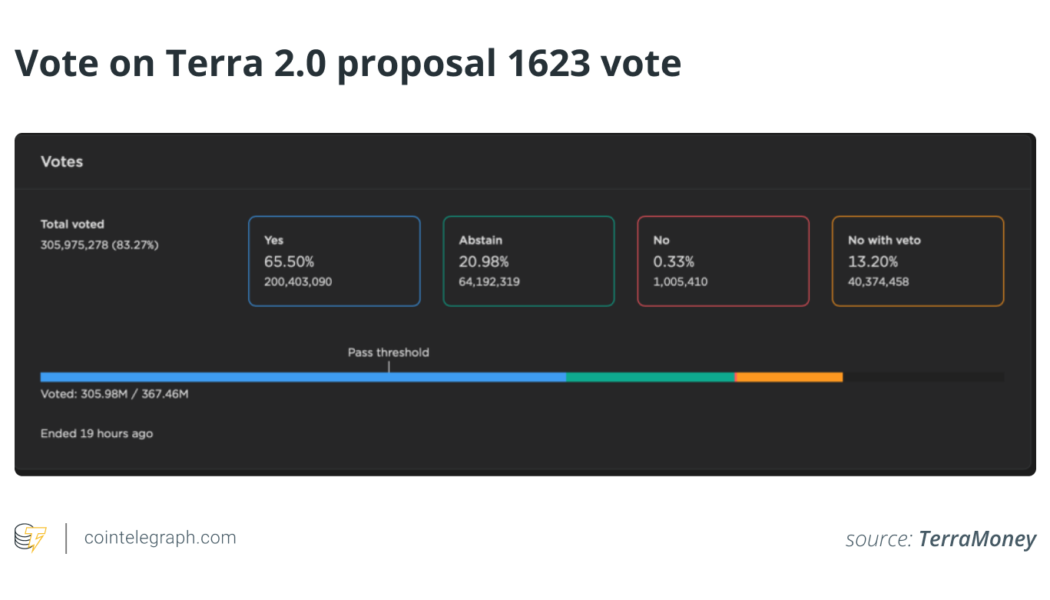Click the Cointelegraph logo icon

coord(31,537)
